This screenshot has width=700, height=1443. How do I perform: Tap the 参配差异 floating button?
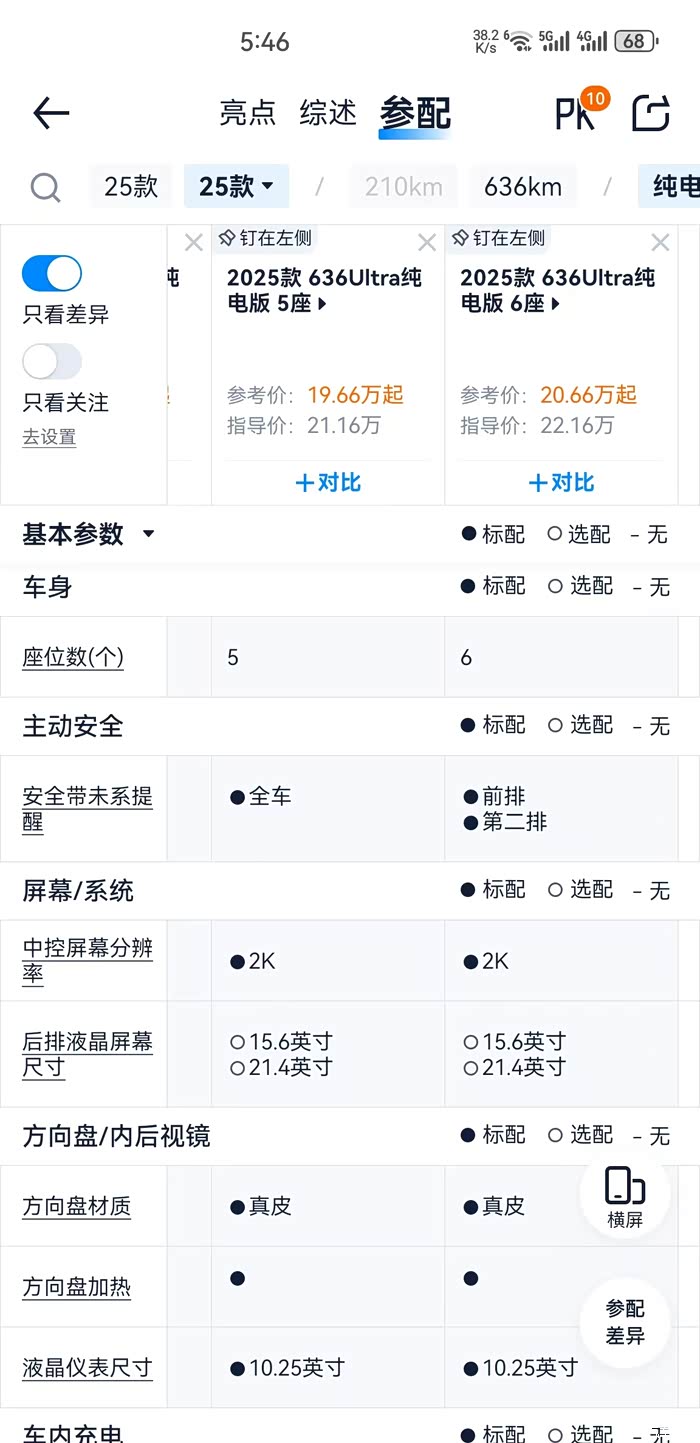tap(625, 1322)
